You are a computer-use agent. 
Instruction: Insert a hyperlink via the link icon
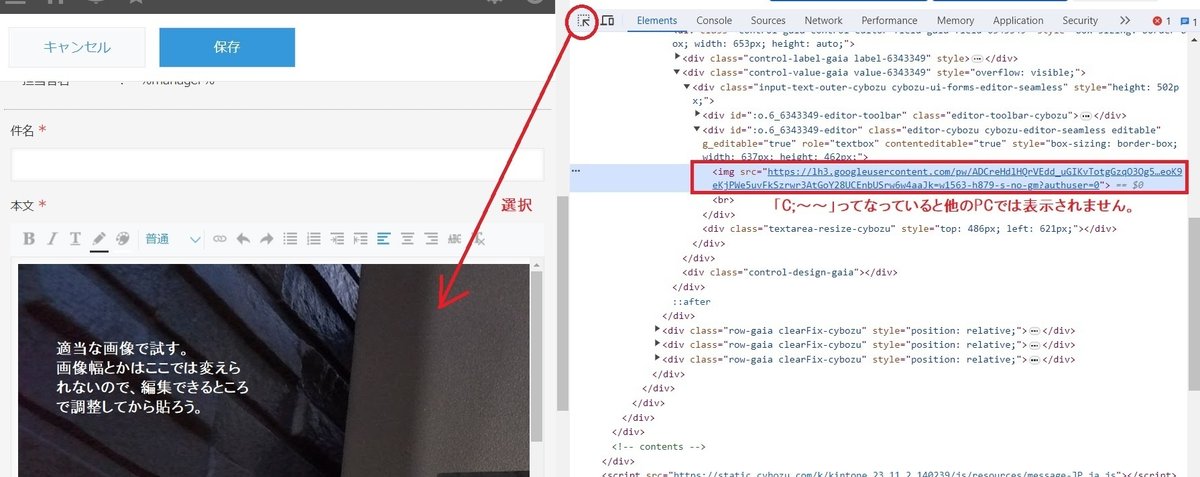[219, 239]
